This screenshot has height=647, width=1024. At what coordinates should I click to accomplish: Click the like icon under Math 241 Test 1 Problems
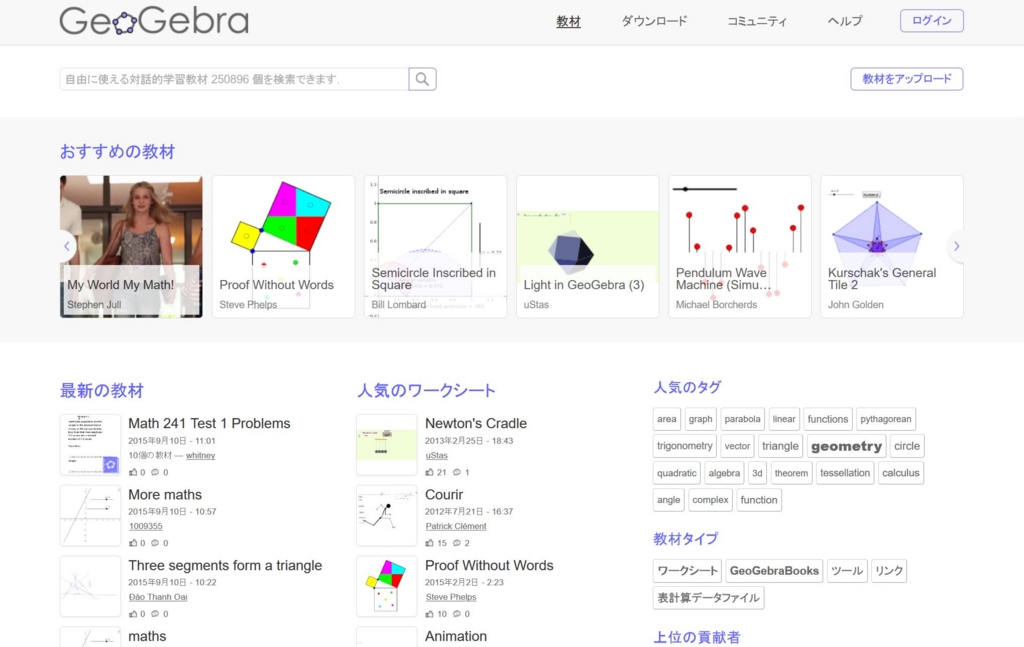[133, 472]
